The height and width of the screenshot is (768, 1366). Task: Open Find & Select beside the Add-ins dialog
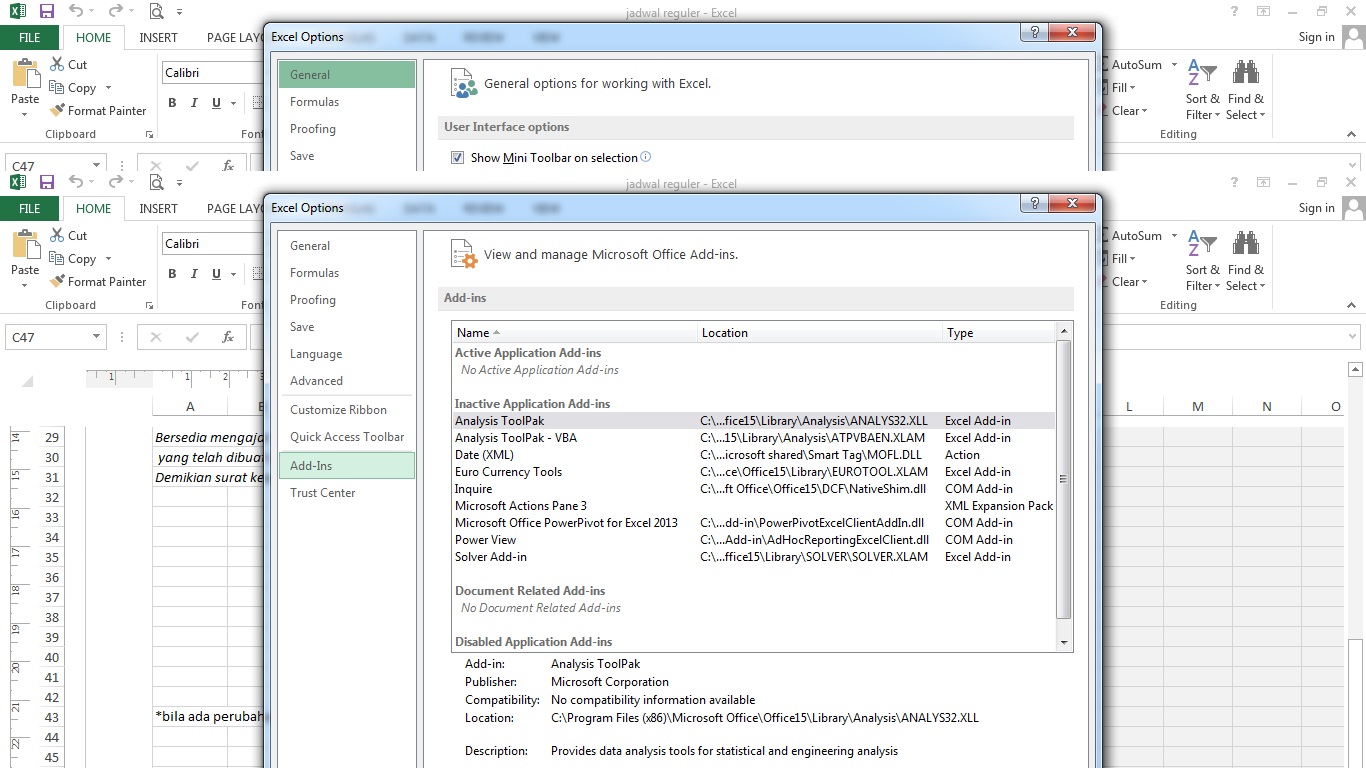pyautogui.click(x=1246, y=260)
